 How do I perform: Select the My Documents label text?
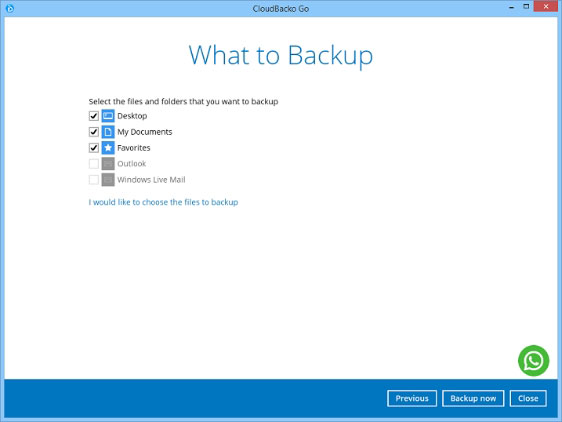144,132
